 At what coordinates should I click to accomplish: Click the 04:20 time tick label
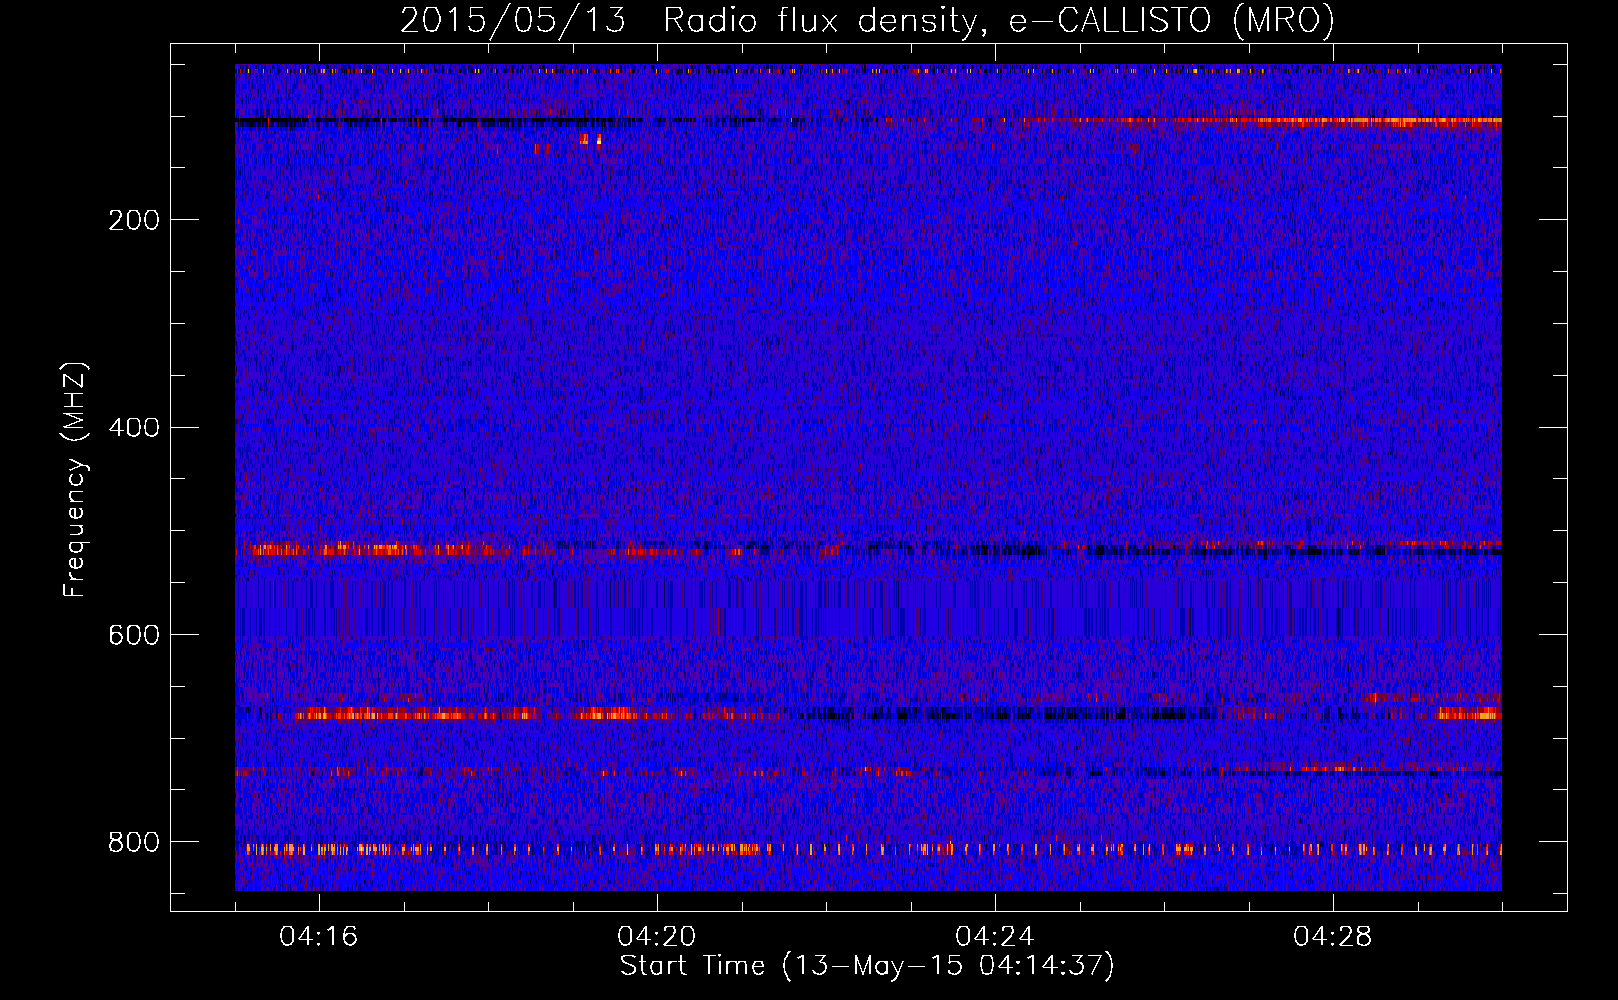click(x=657, y=937)
